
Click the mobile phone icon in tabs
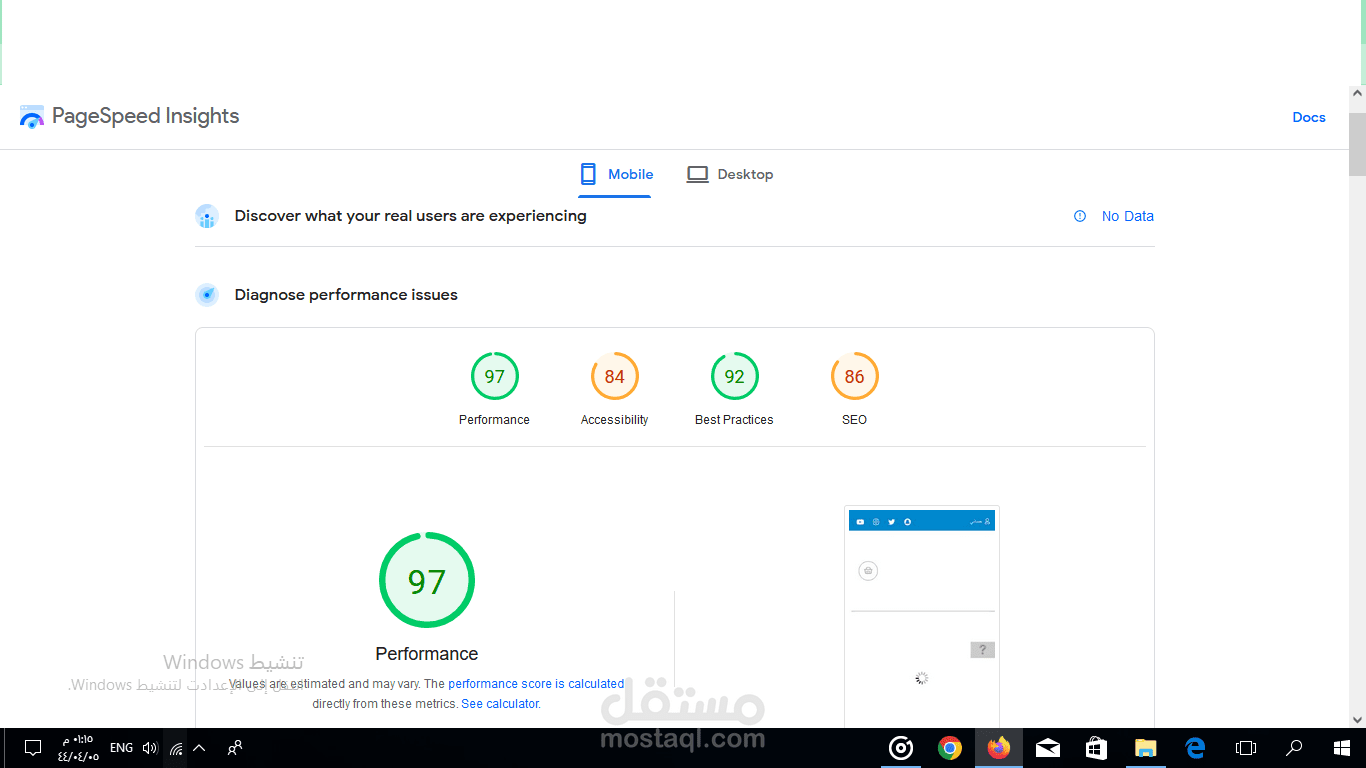[x=588, y=174]
